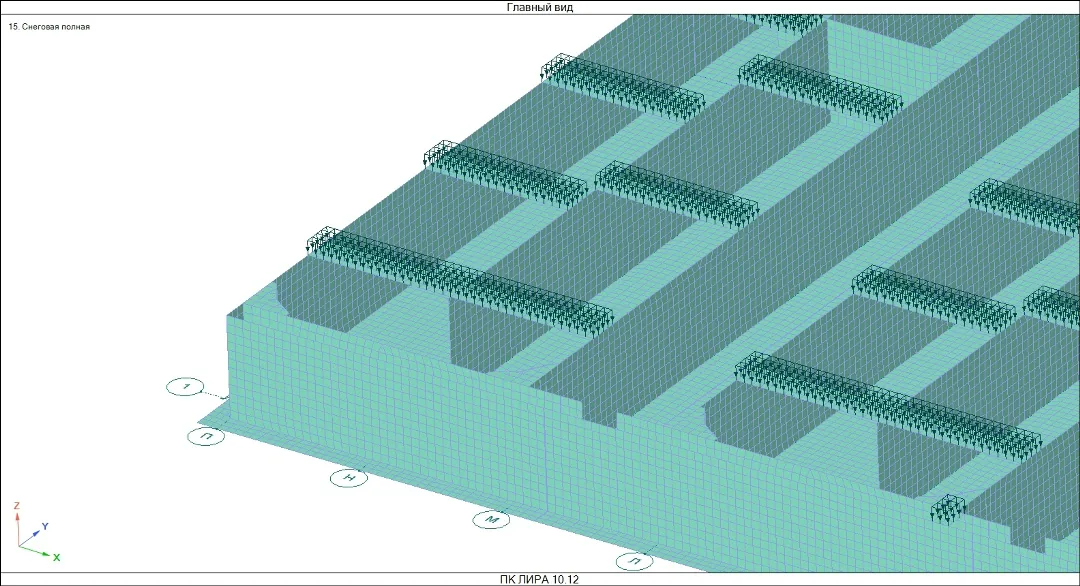Select the grid axis bubble "Н"
1080x586 pixels.
[x=349, y=478]
